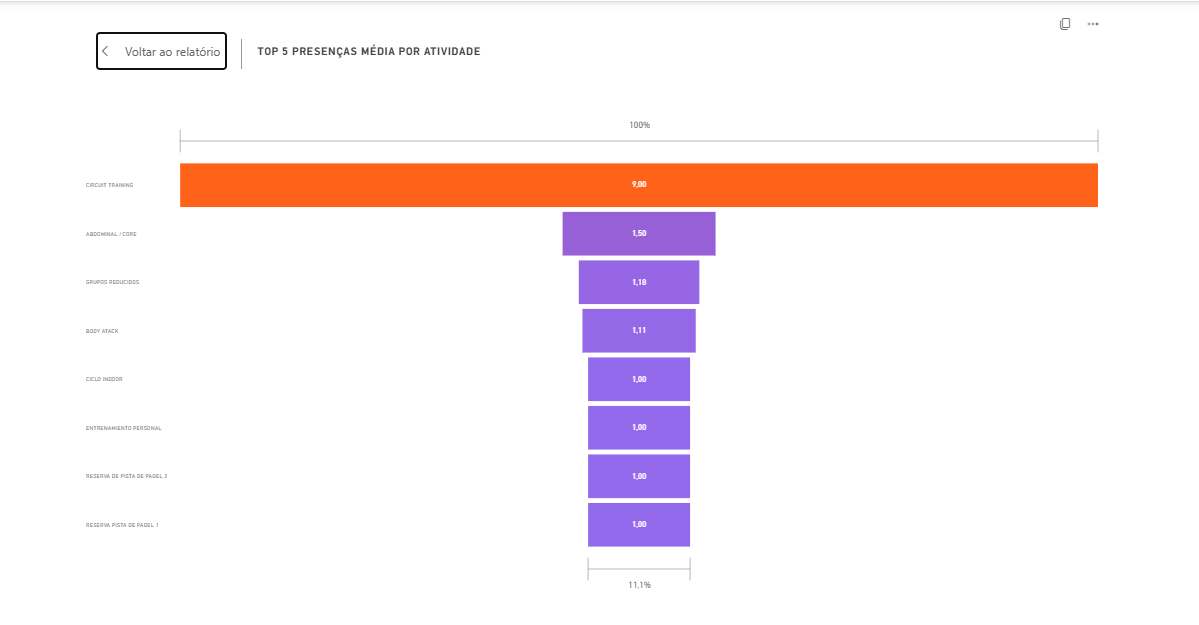Select the Reserva Pista de Padel 1 bar

(x=638, y=525)
